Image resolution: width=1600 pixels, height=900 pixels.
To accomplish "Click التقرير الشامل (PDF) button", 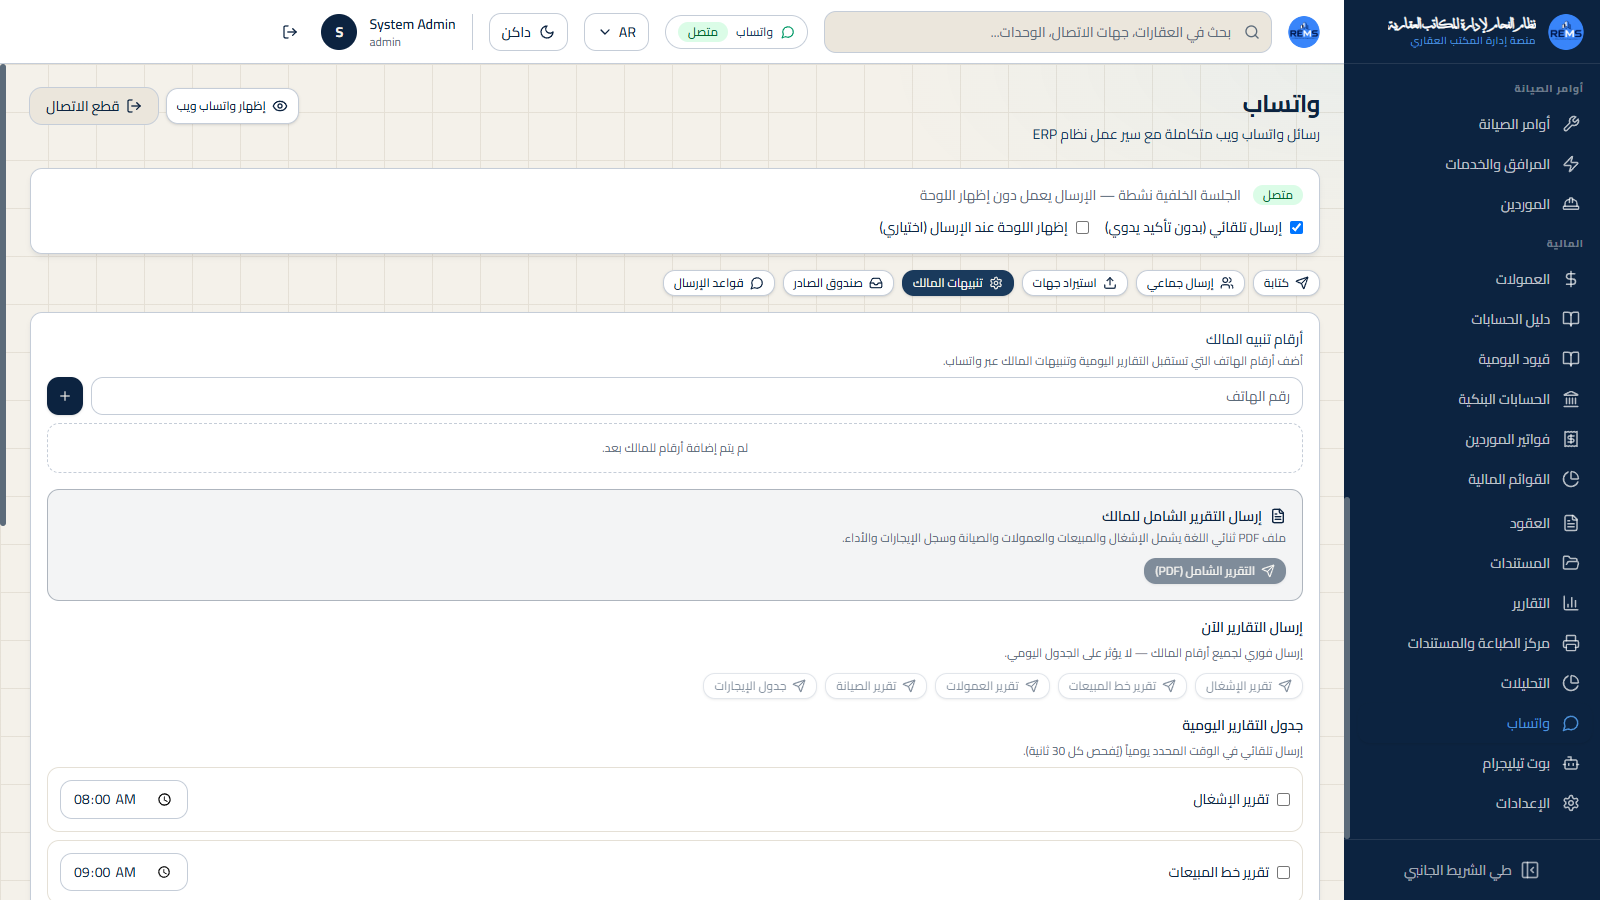I will point(1215,571).
